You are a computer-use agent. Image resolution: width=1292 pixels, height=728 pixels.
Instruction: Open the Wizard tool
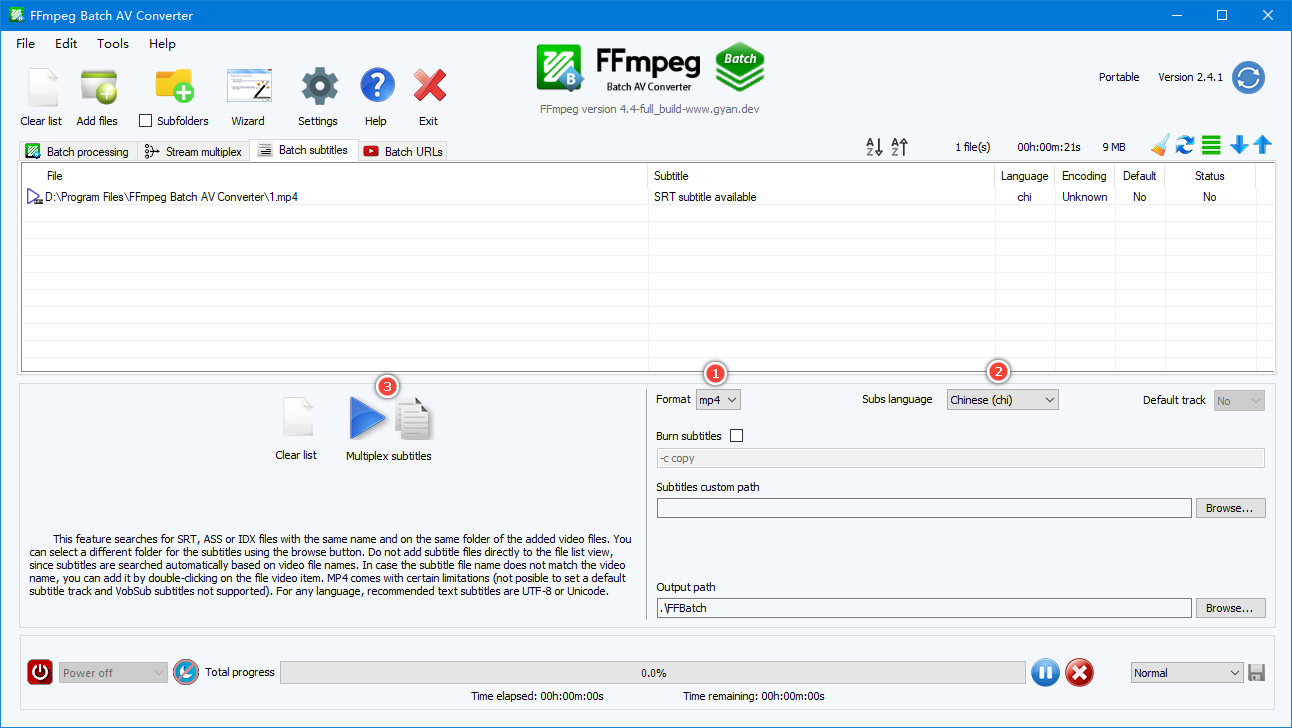tap(248, 89)
